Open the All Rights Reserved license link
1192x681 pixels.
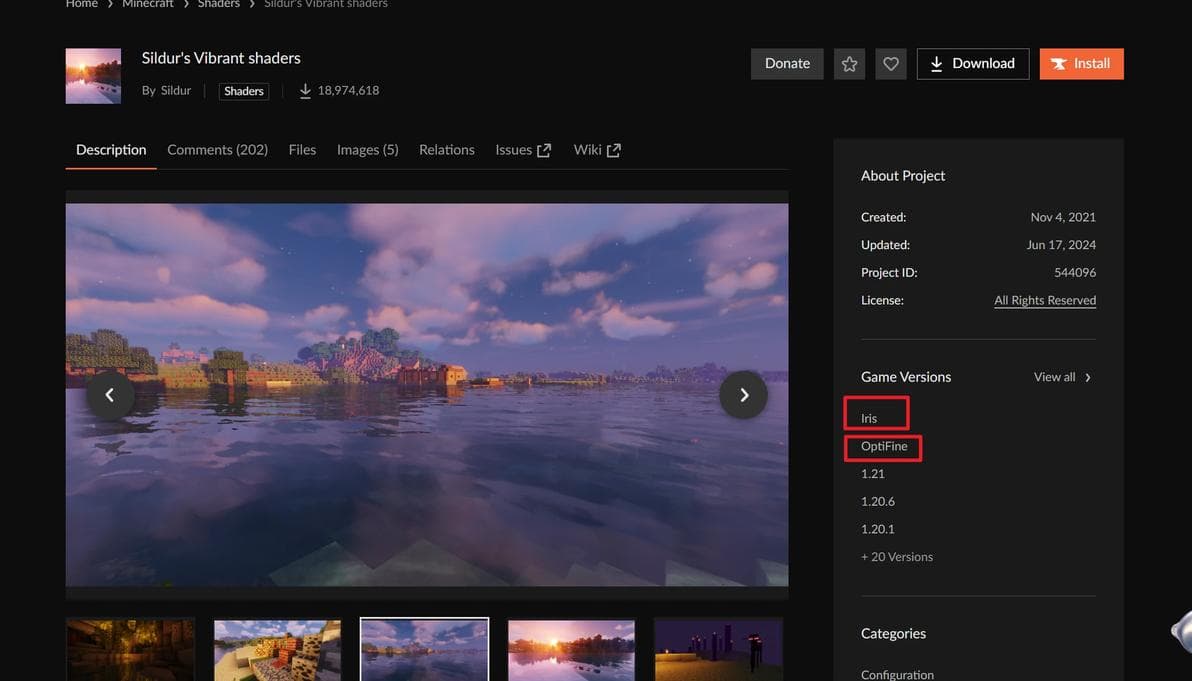pos(1045,300)
